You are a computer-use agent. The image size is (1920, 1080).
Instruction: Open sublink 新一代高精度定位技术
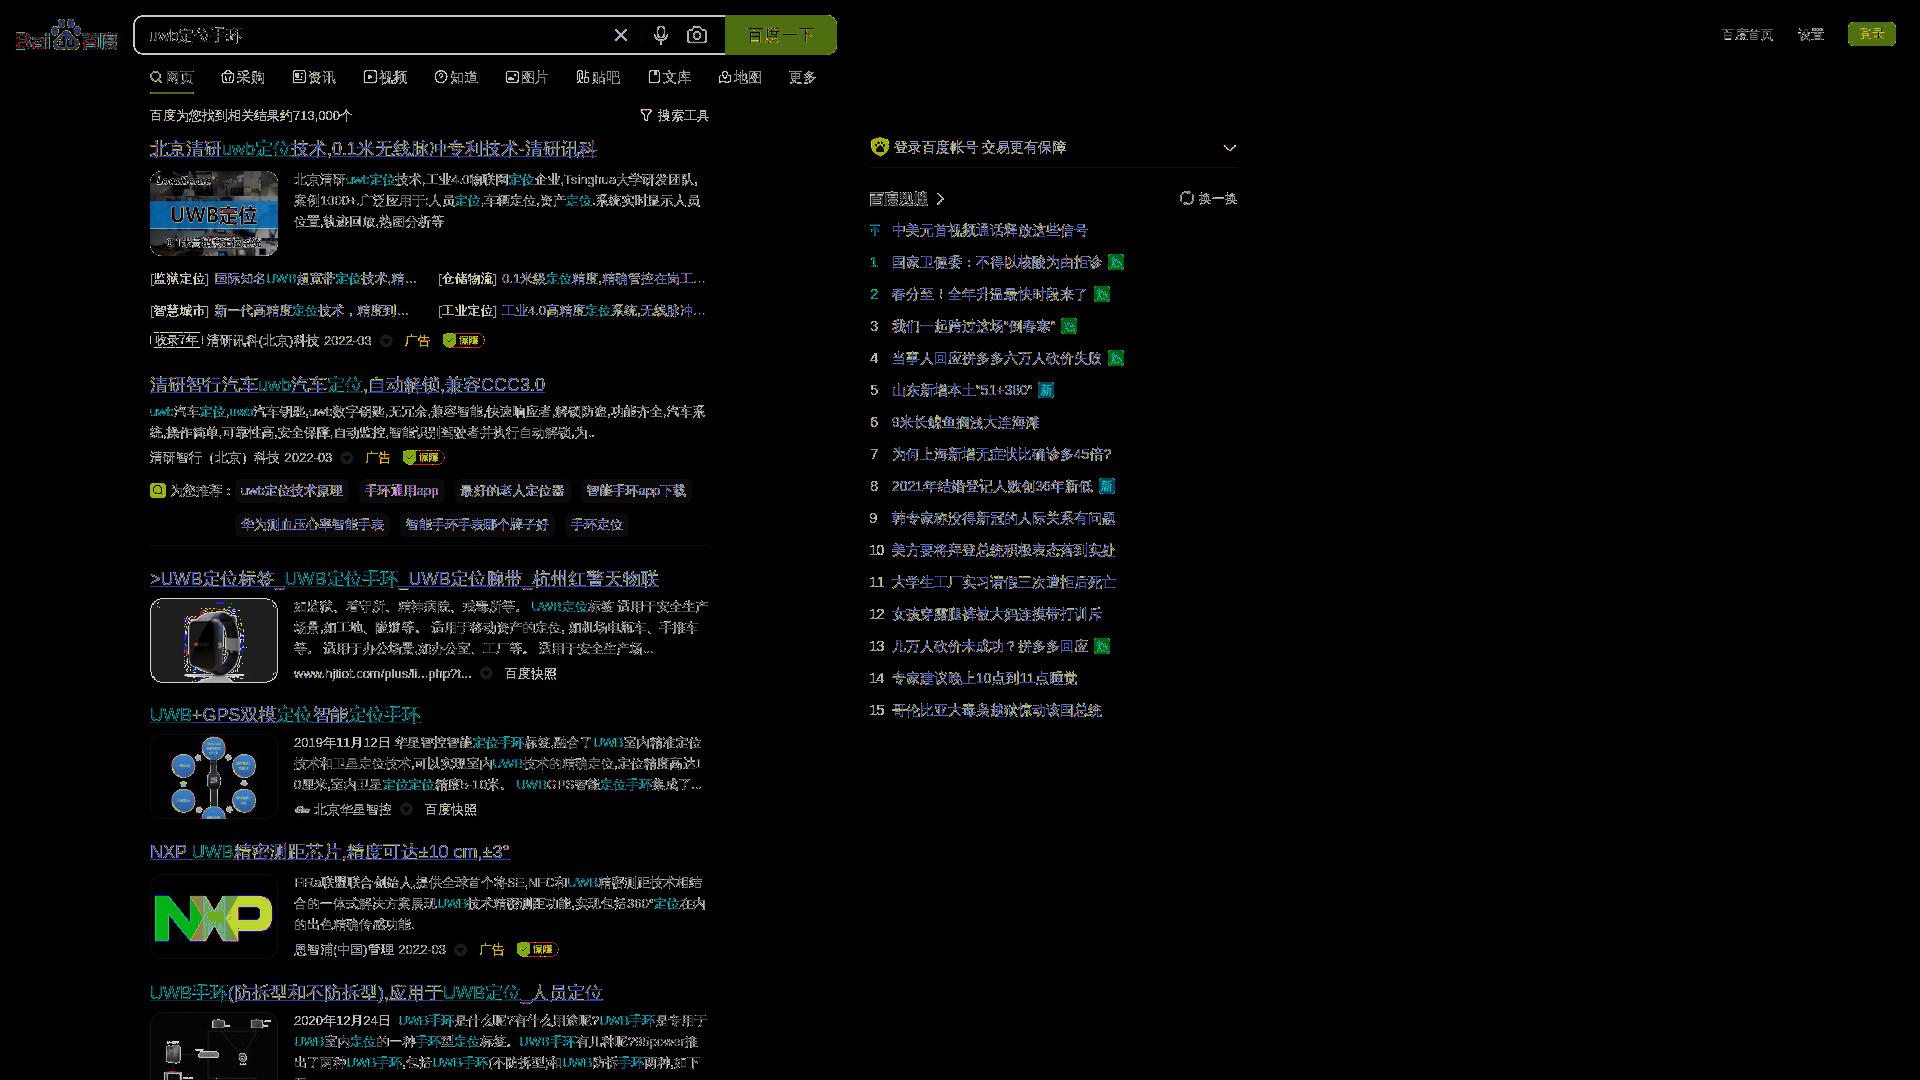click(311, 311)
